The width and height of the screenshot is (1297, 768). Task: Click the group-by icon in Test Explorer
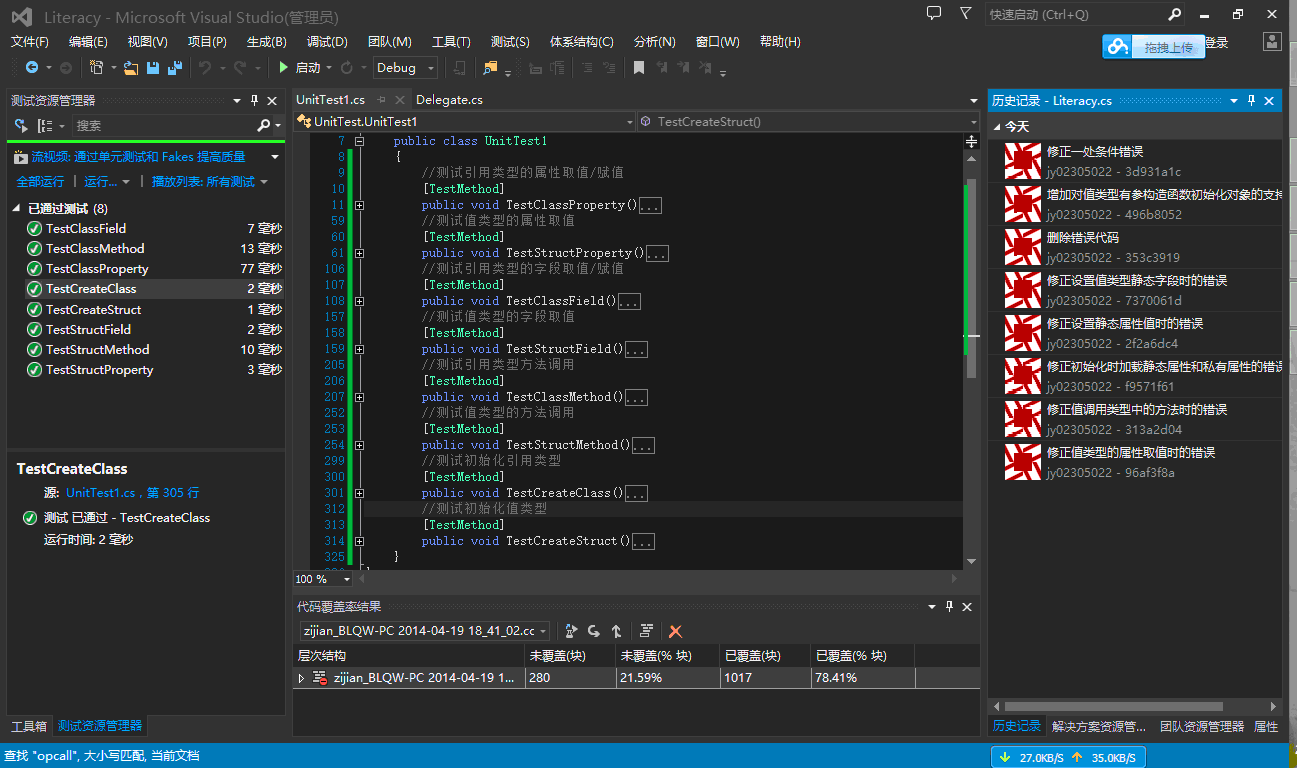click(x=45, y=126)
